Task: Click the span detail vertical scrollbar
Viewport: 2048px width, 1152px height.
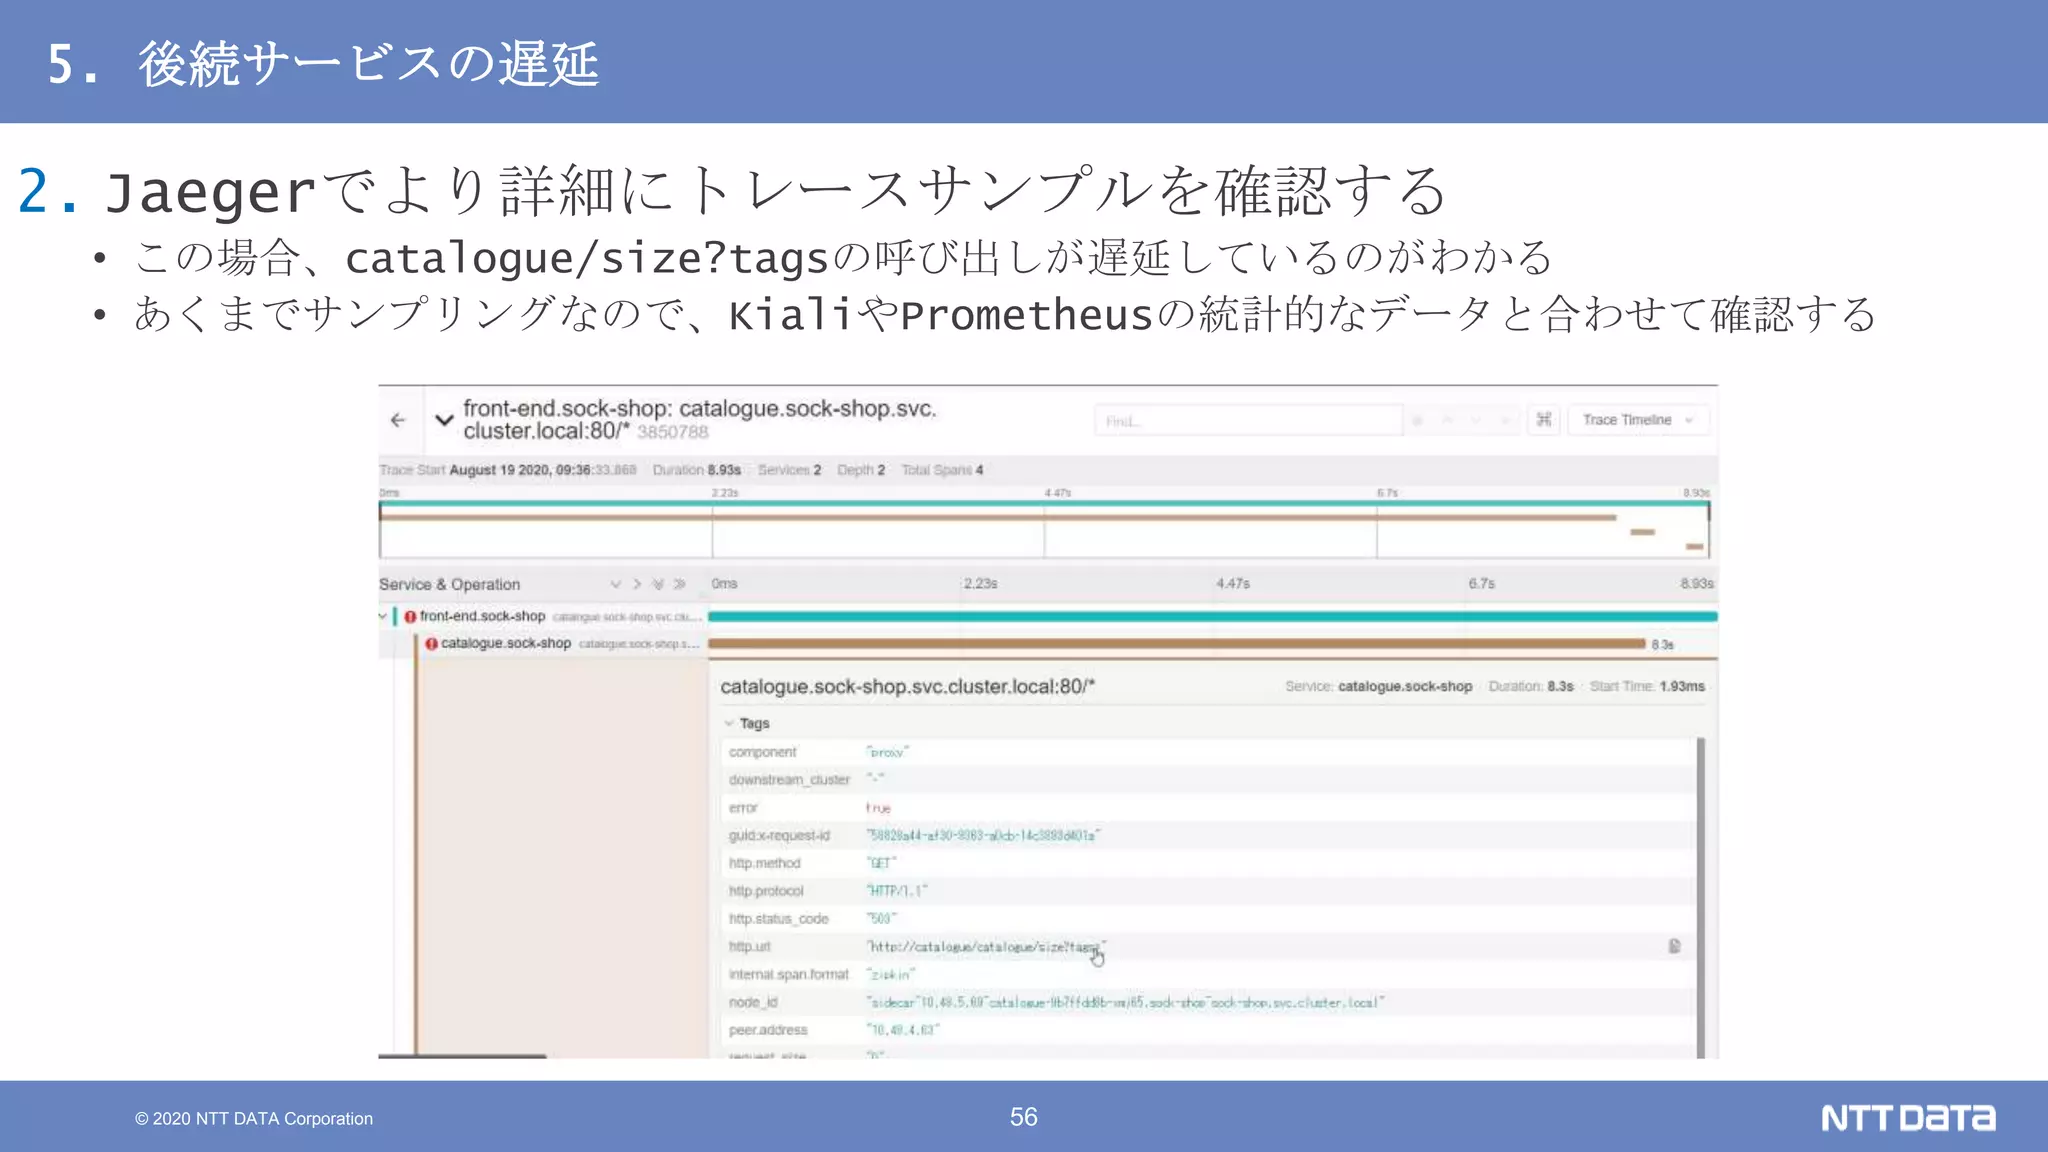Action: [x=1701, y=898]
